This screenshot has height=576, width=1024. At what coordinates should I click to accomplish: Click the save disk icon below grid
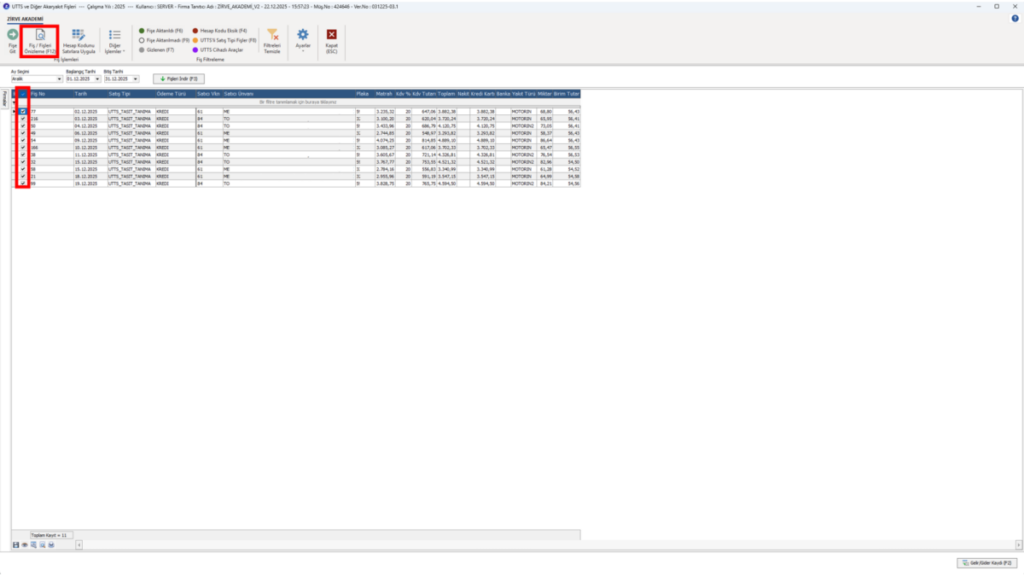click(16, 545)
